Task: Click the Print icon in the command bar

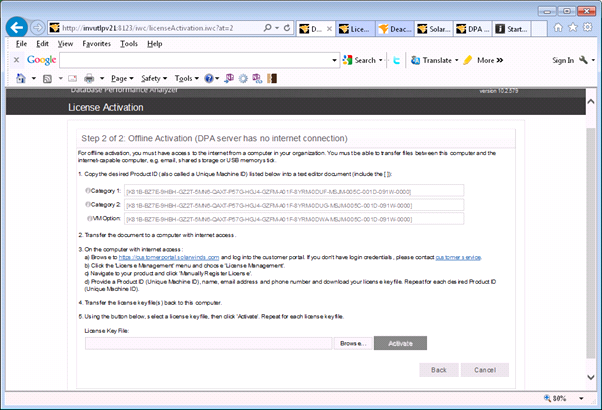Action: [x=89, y=79]
